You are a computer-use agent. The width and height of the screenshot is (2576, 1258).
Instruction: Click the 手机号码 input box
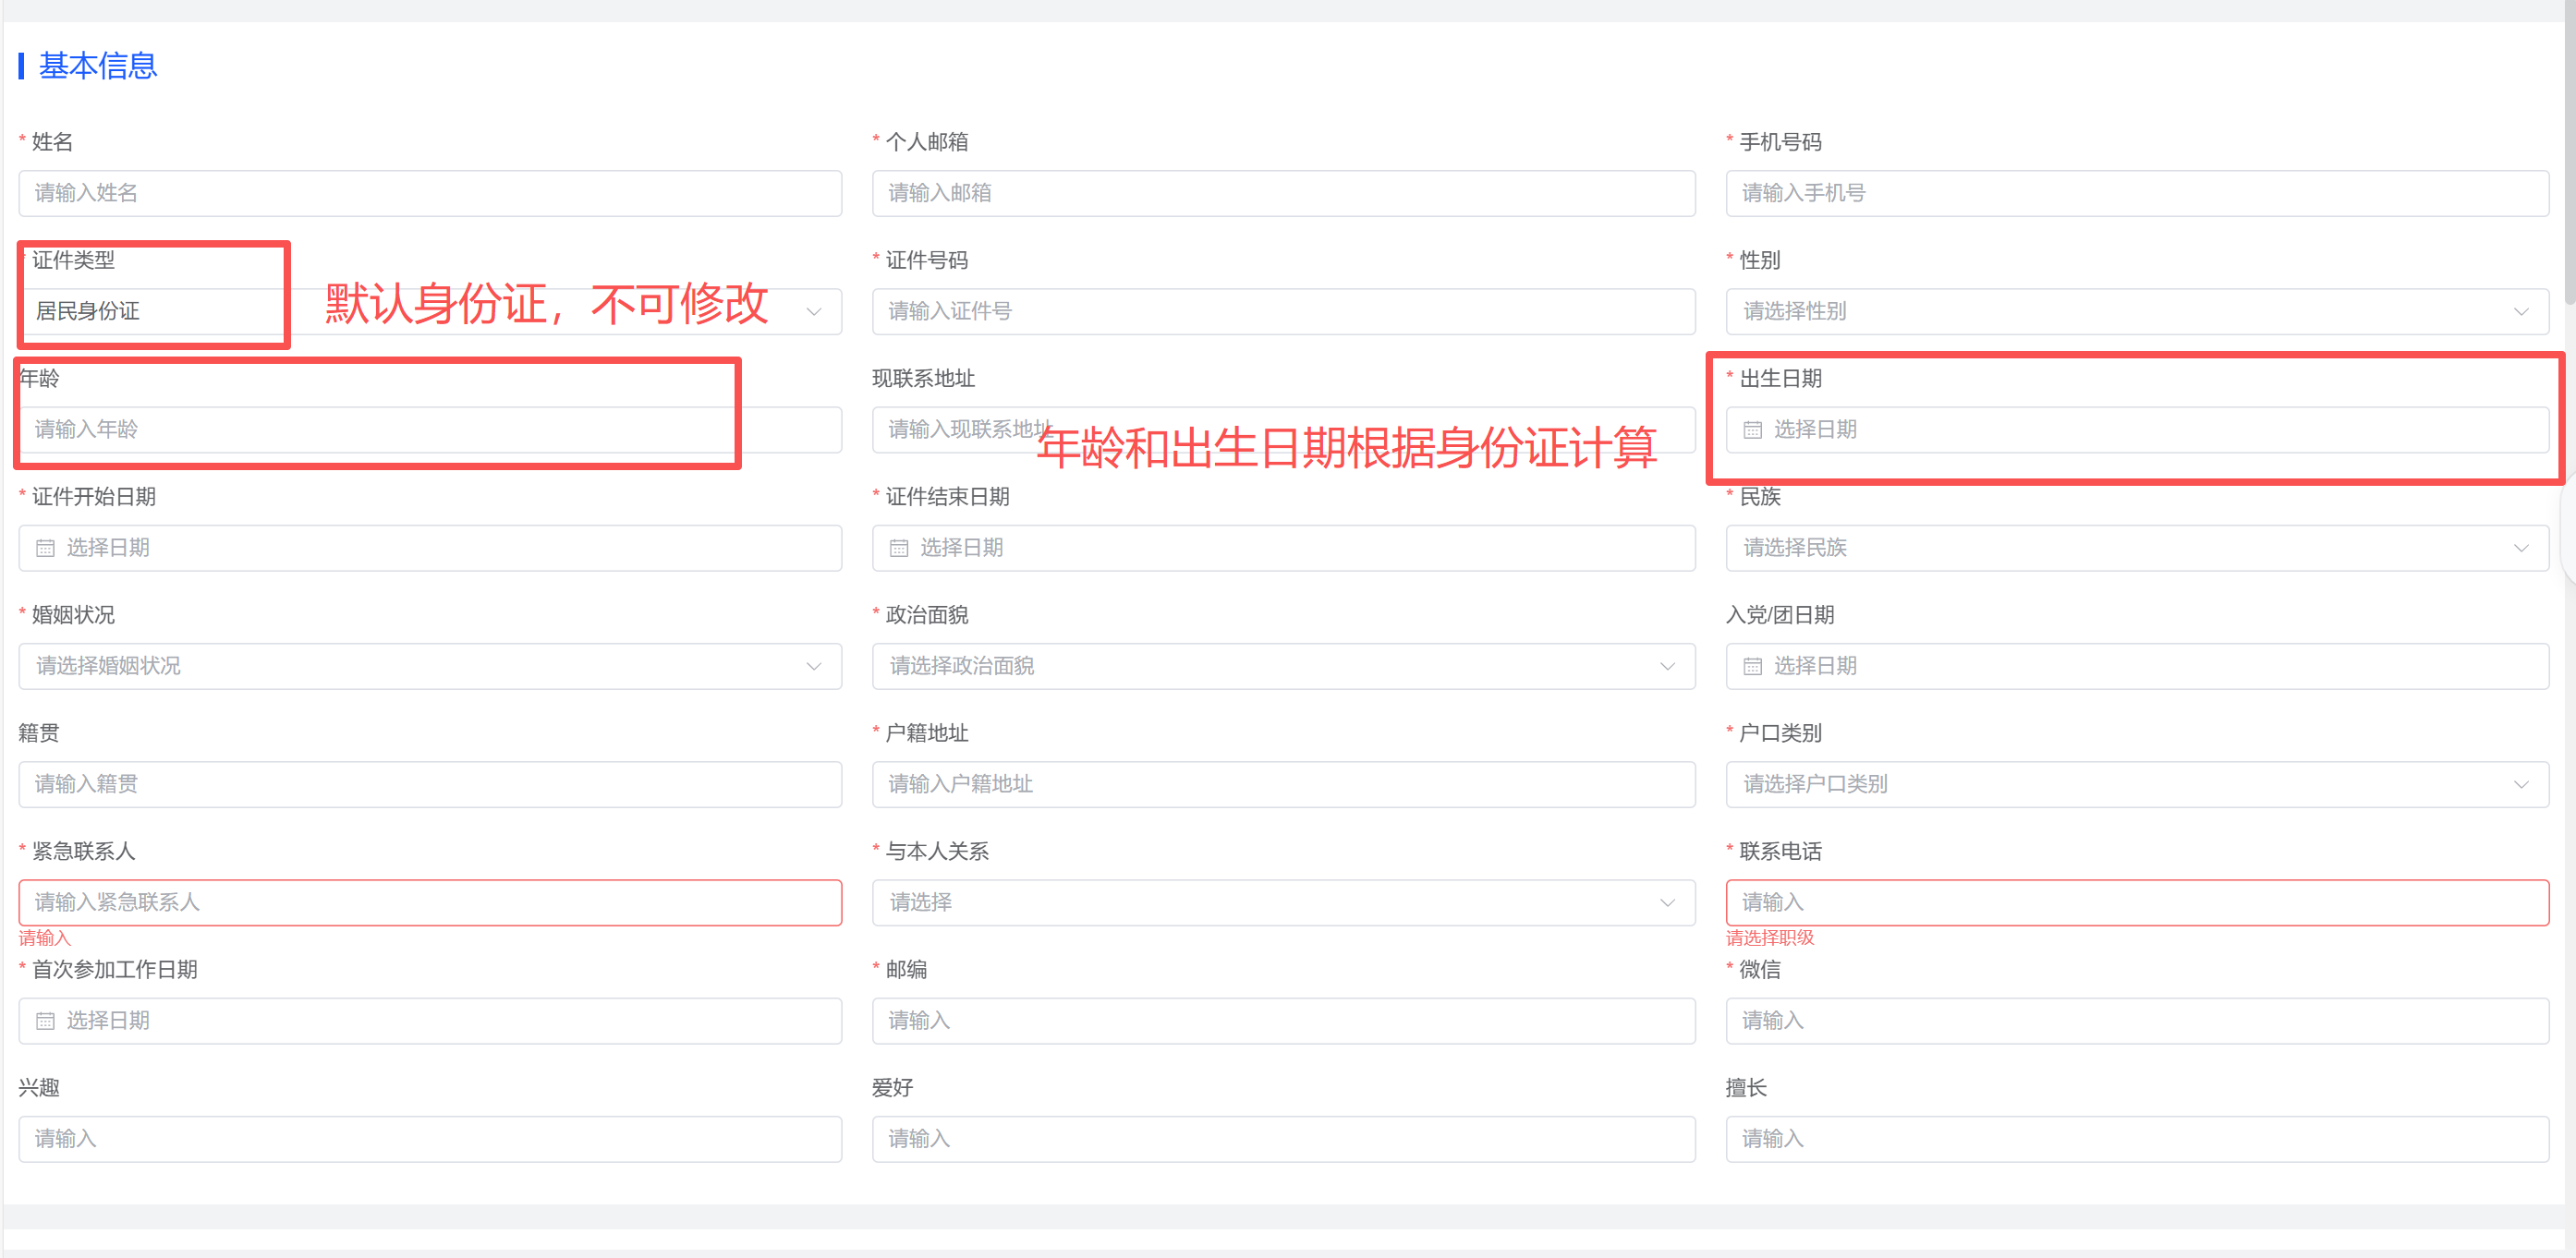click(x=2136, y=193)
